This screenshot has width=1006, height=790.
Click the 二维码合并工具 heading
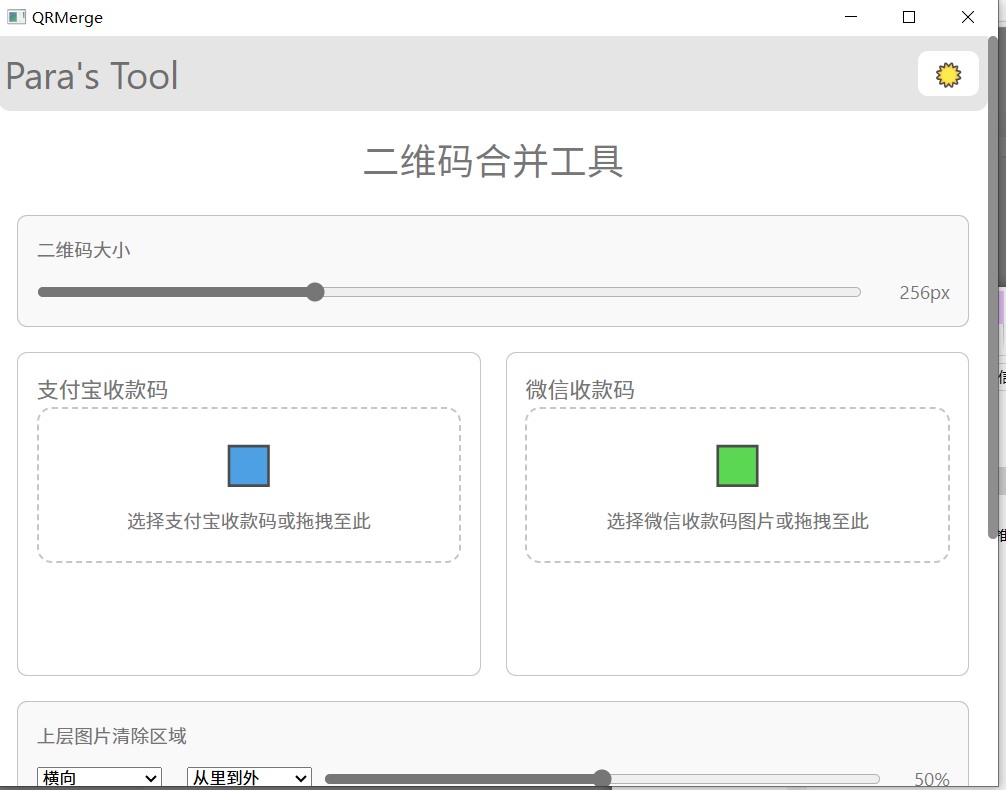(493, 161)
